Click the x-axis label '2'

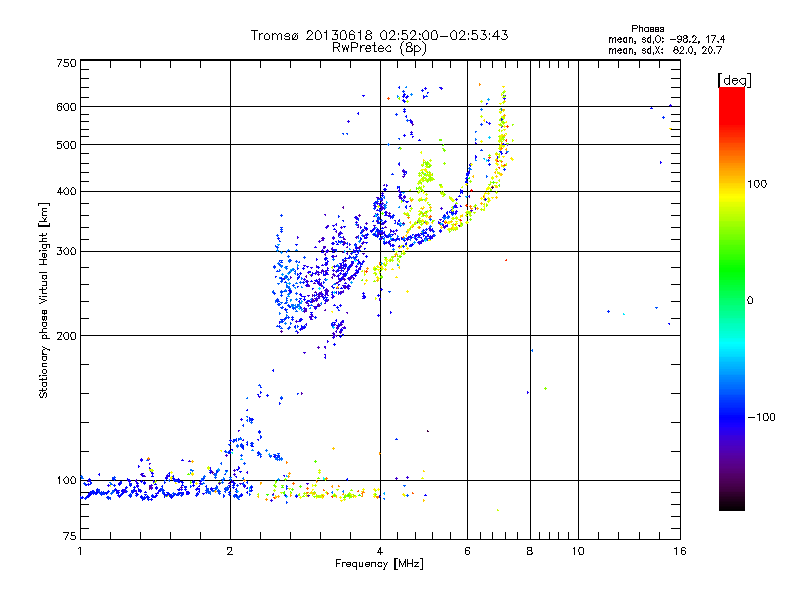(230, 551)
